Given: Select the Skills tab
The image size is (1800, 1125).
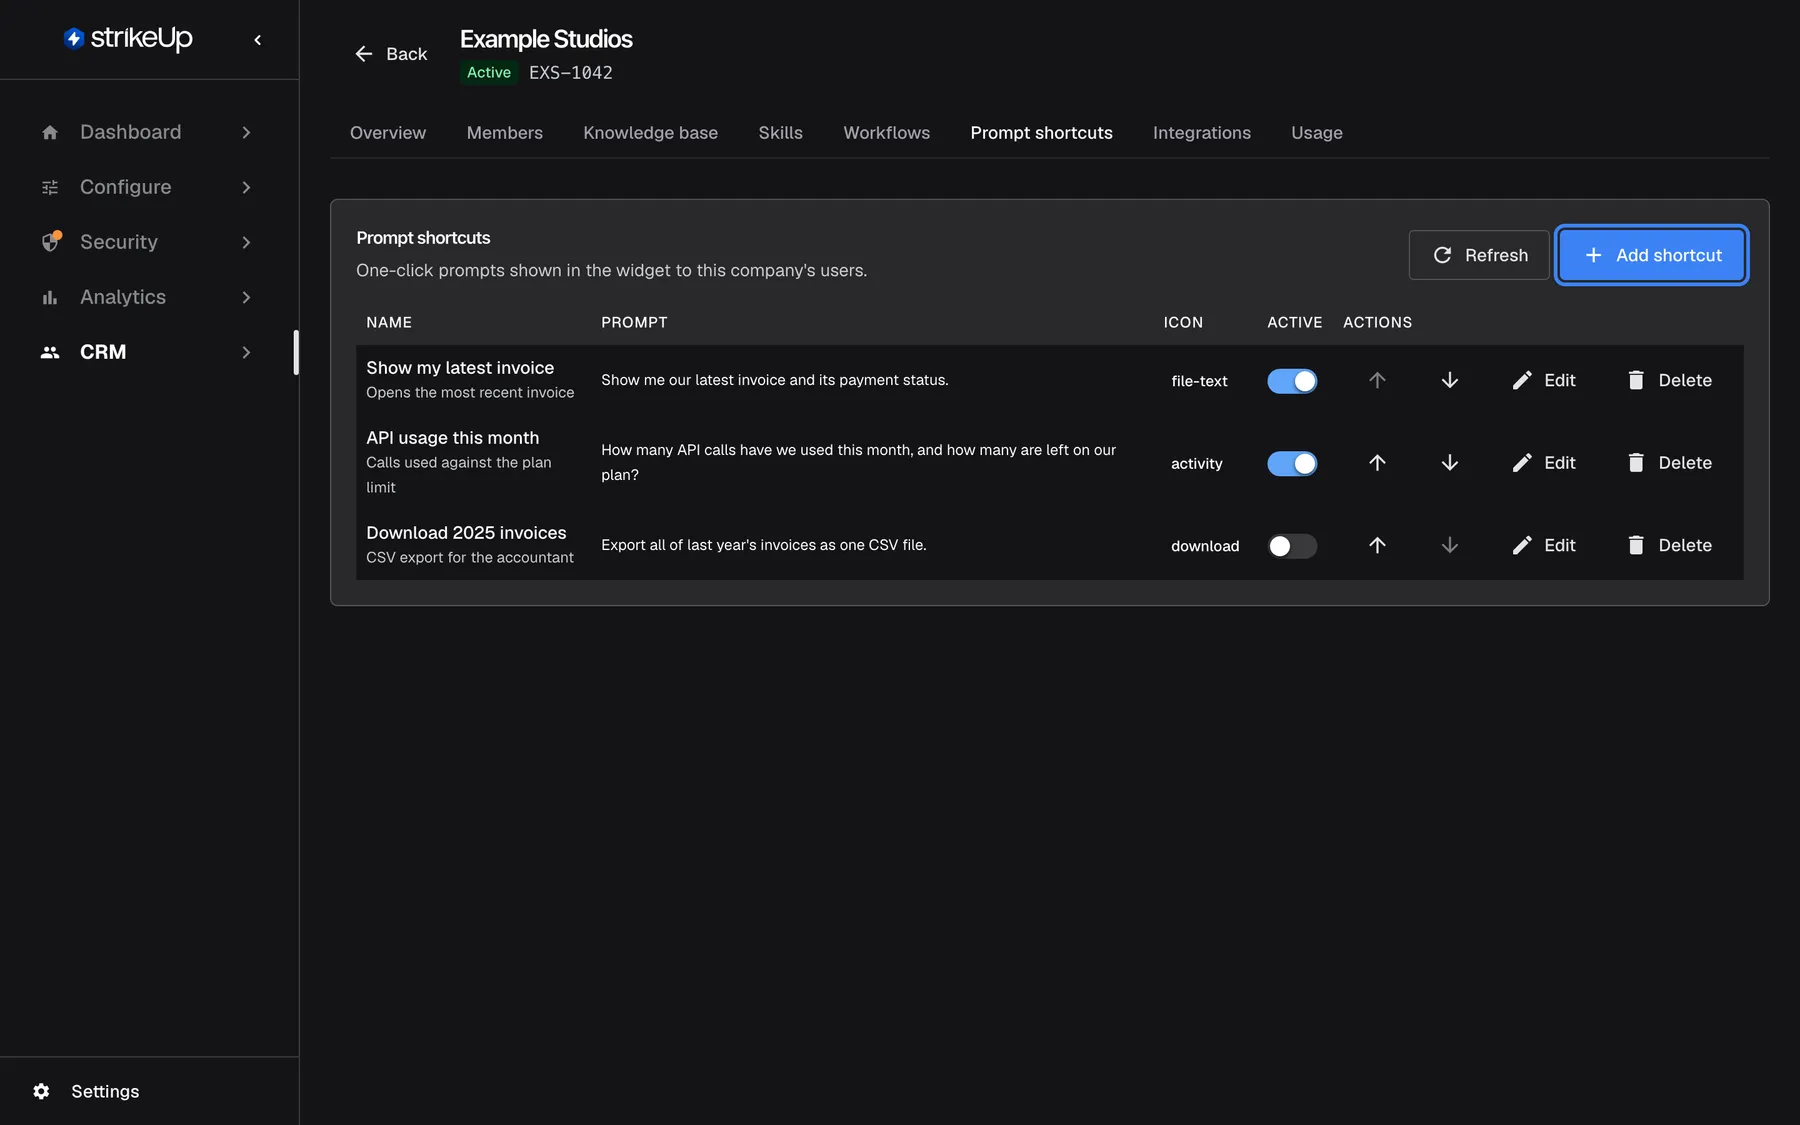Looking at the screenshot, I should click(780, 133).
